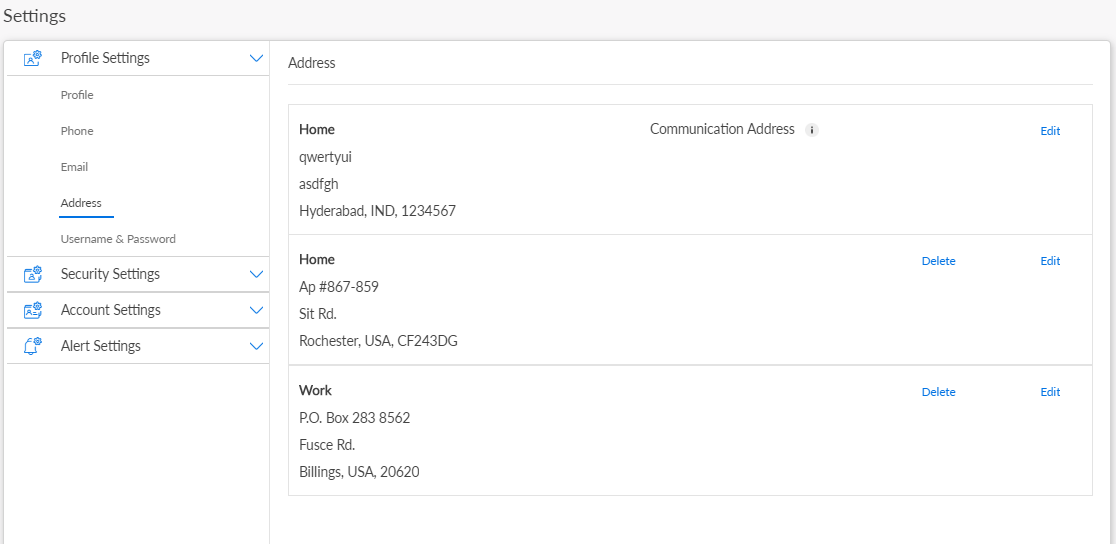Click the Profile Settings icon in sidebar
Viewport: 1116px width, 544px height.
point(32,58)
